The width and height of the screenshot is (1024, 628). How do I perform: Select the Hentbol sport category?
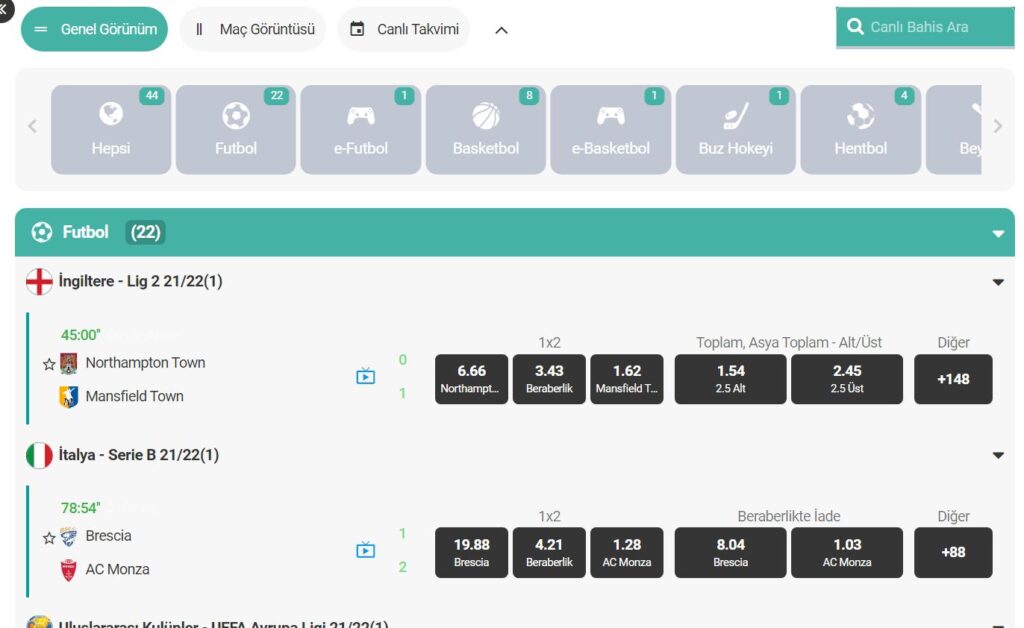[x=861, y=129]
